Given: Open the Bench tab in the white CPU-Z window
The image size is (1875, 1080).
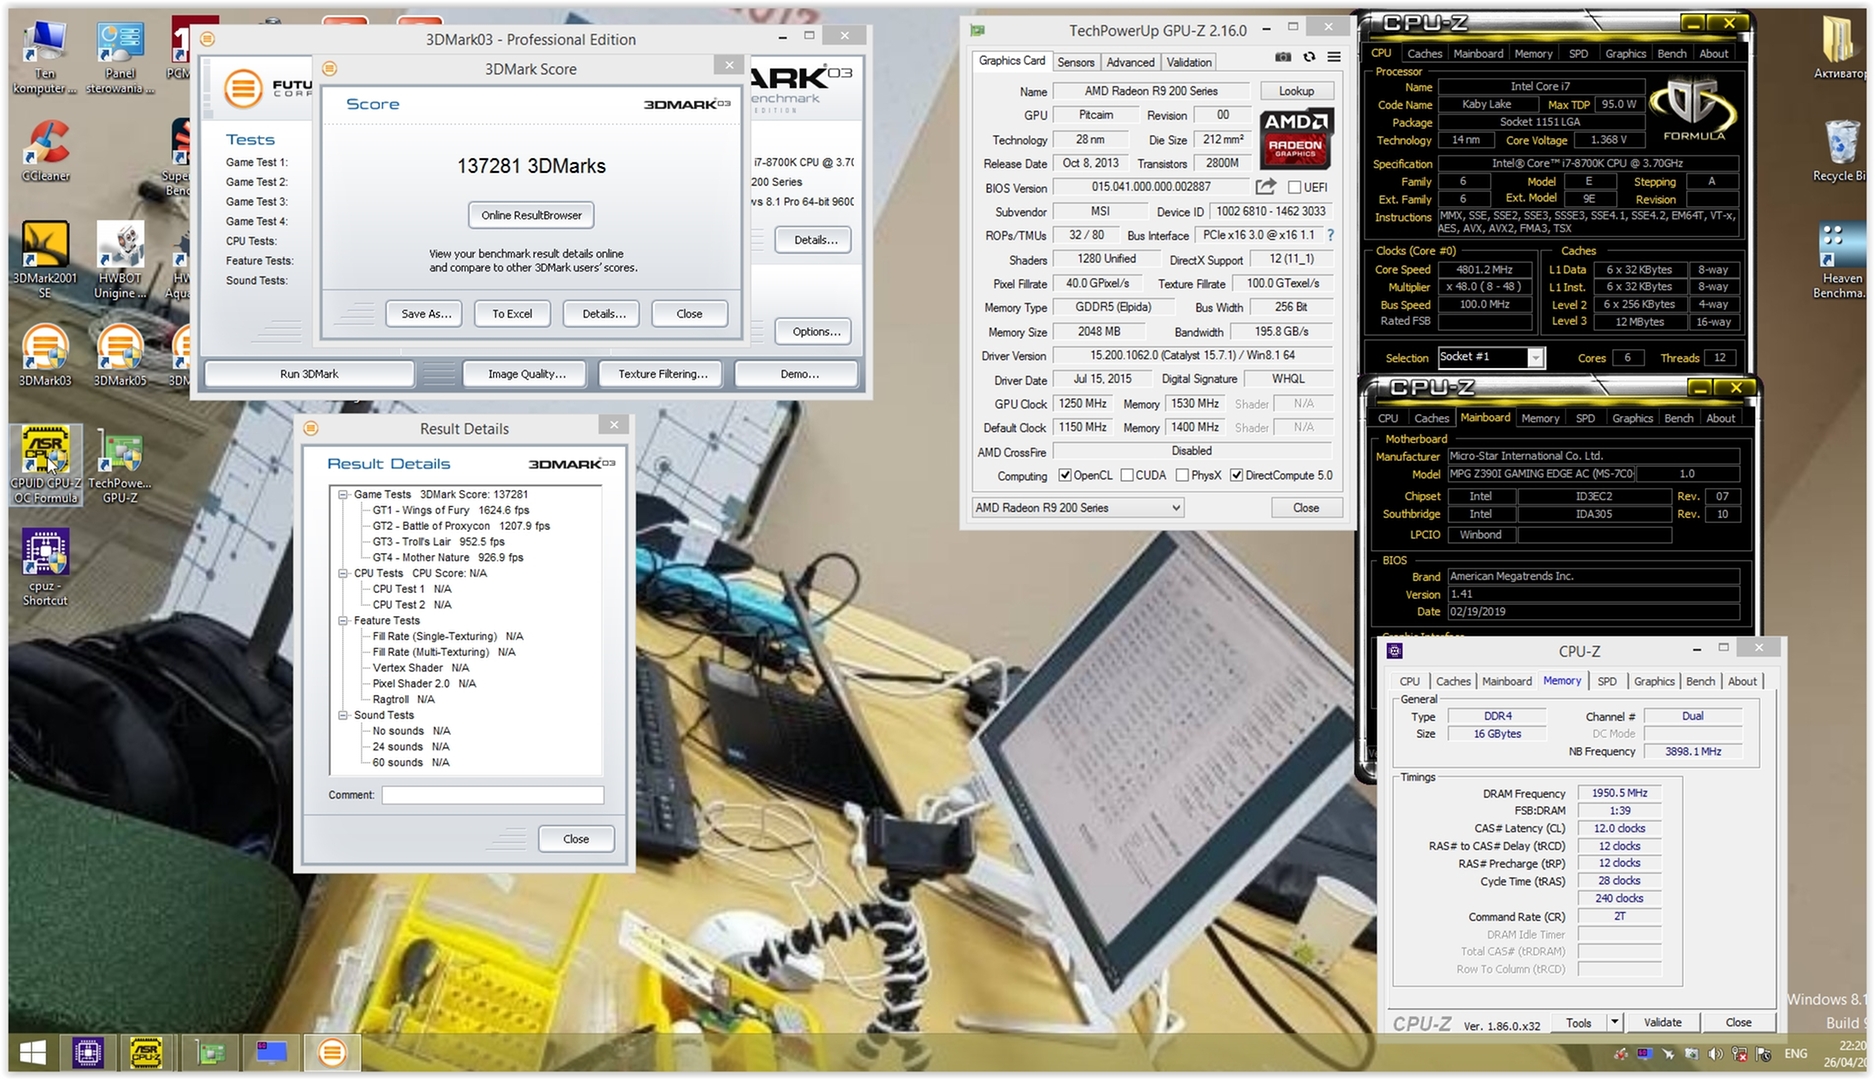Looking at the screenshot, I should [x=1700, y=681].
